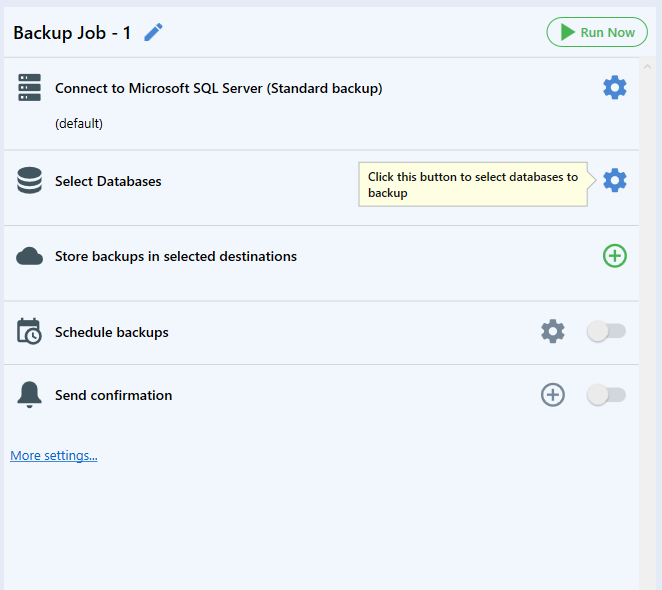
Task: Open Schedule backups gear settings
Action: click(x=553, y=332)
